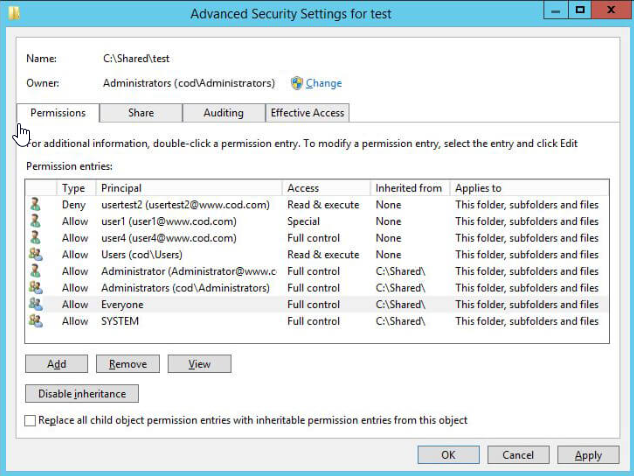
Task: Sort by the Applies to column header
Action: tap(529, 188)
